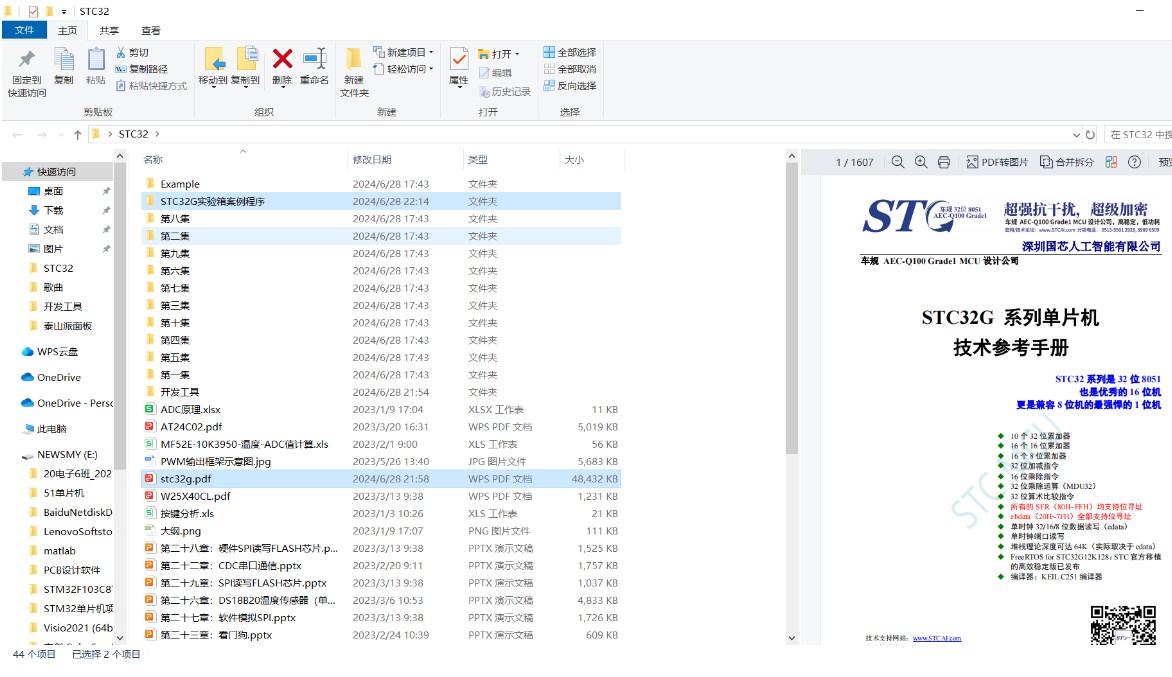
Task: Click the scroll-down arrow of the navigation pane
Action: tap(120, 638)
